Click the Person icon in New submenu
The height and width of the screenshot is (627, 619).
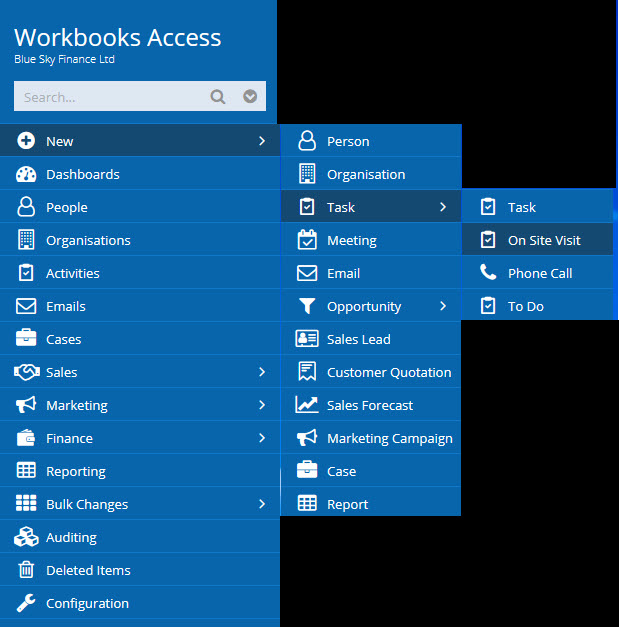(307, 141)
